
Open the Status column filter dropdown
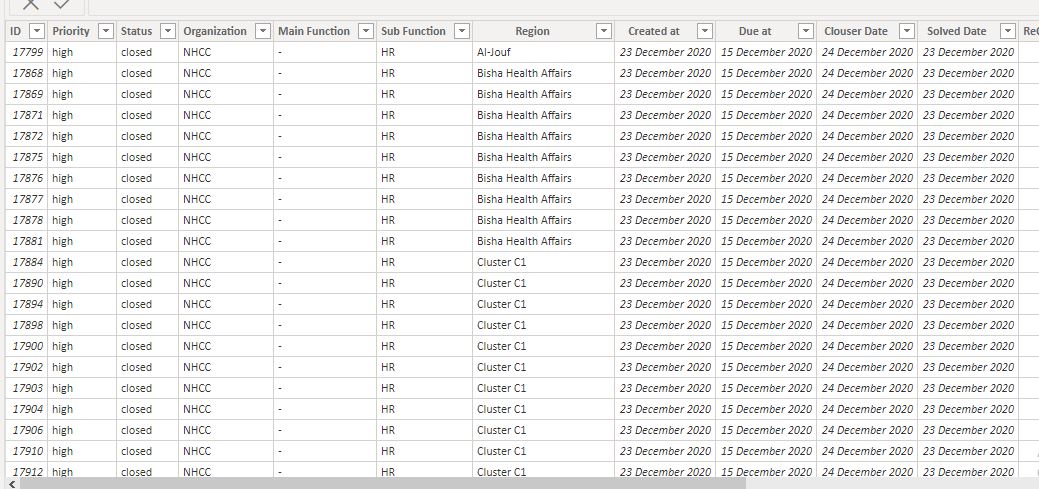click(168, 31)
